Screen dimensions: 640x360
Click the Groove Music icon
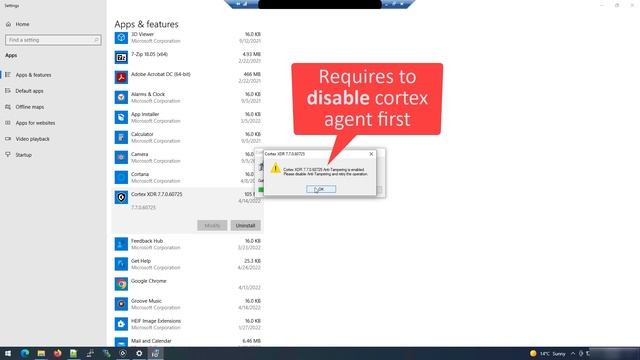pos(121,304)
